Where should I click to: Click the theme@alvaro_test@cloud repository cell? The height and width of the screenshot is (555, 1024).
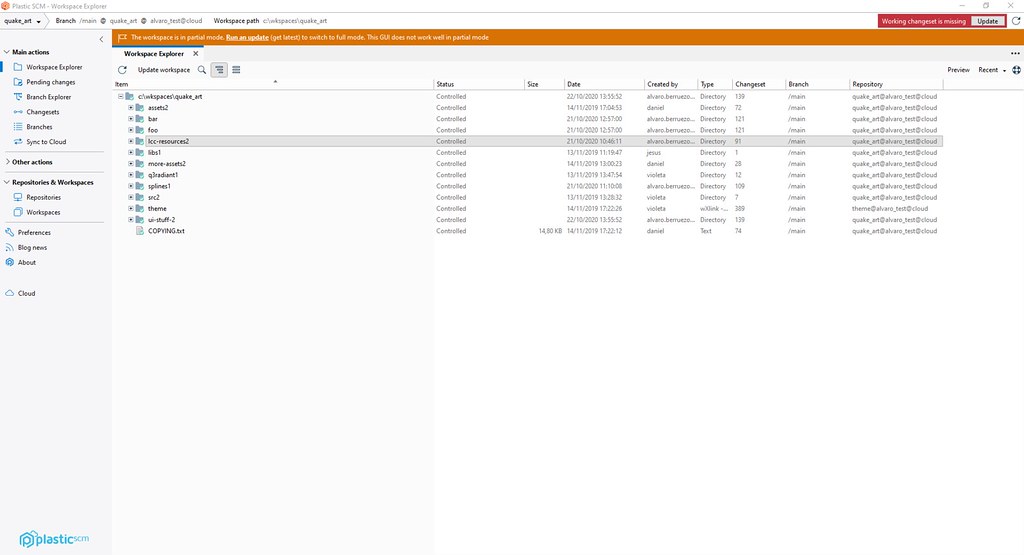[x=890, y=208]
